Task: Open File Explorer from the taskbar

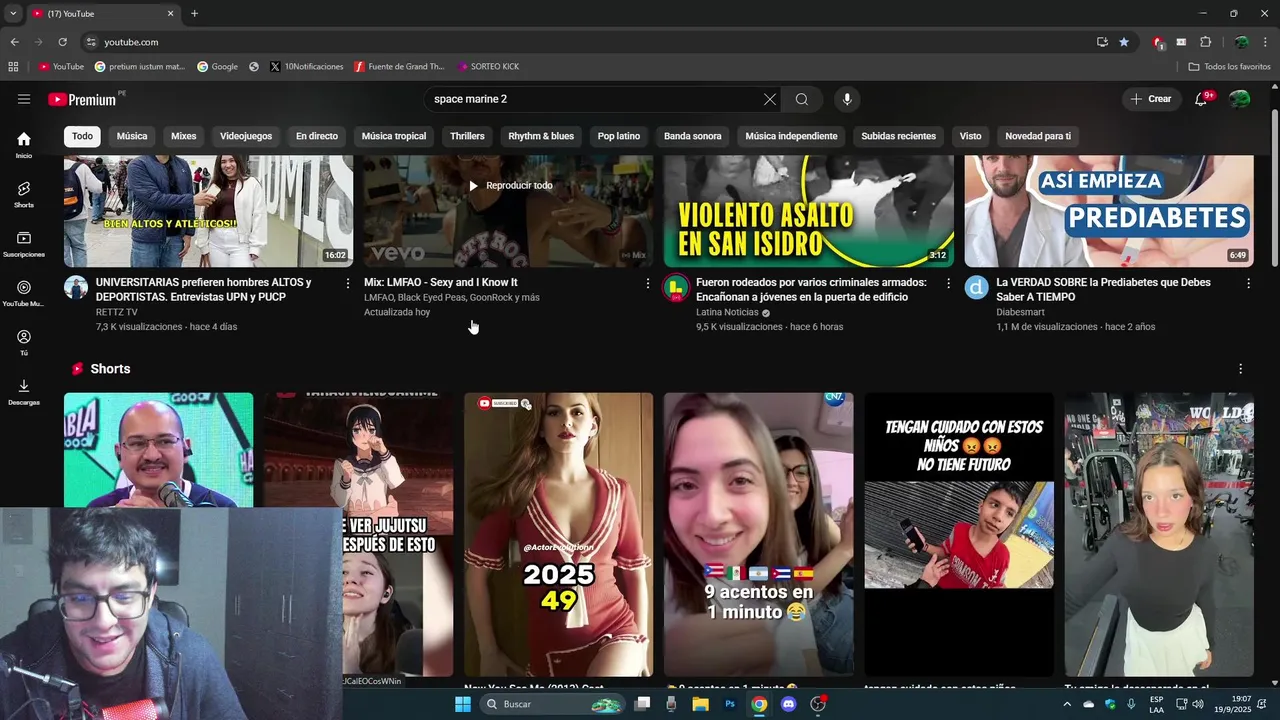Action: pos(701,704)
